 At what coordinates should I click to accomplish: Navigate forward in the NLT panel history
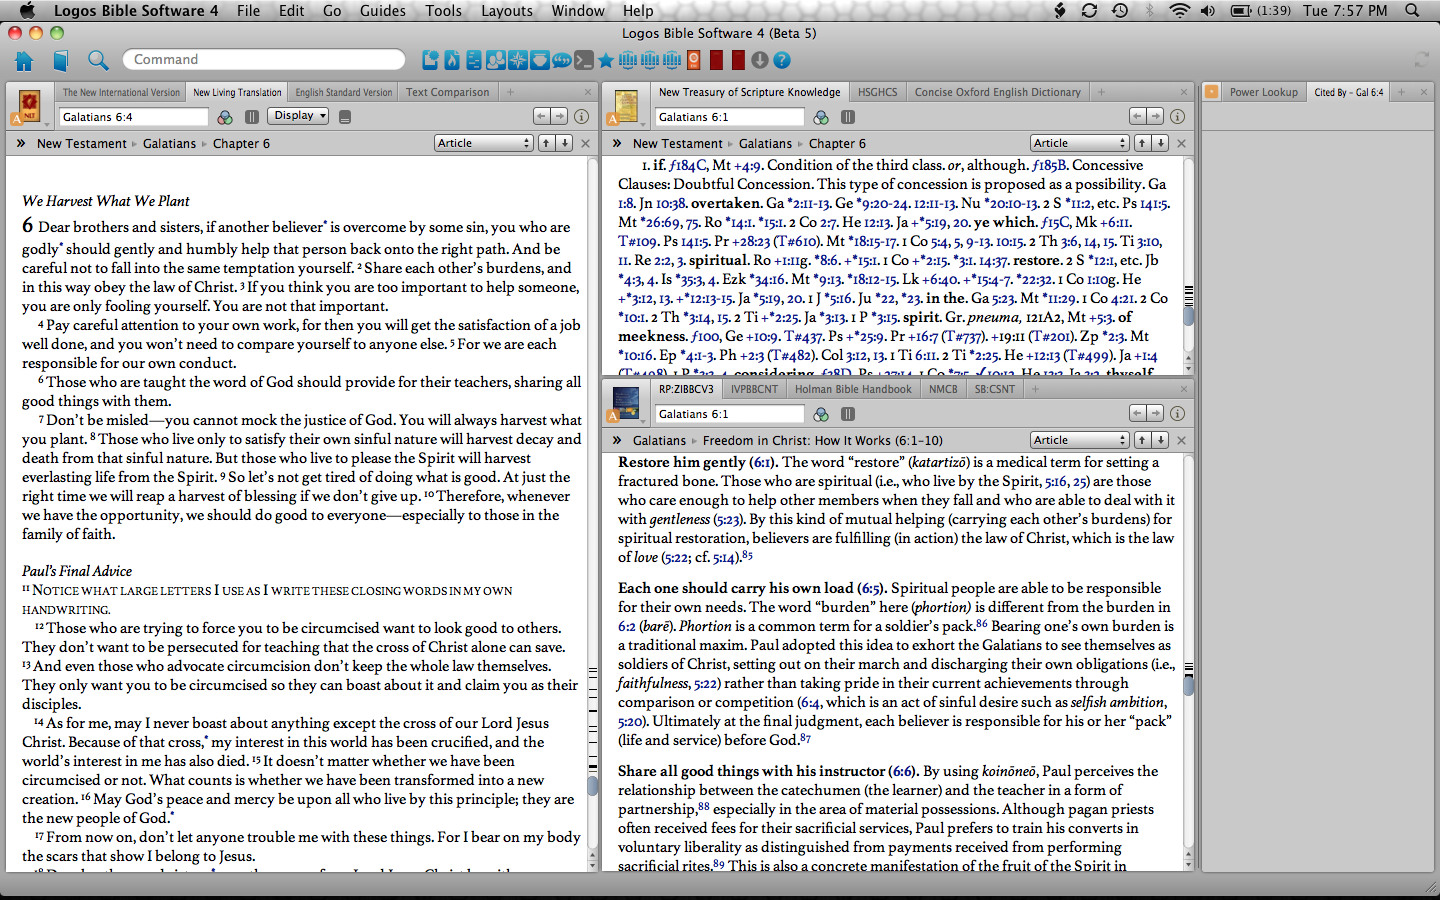(560, 116)
